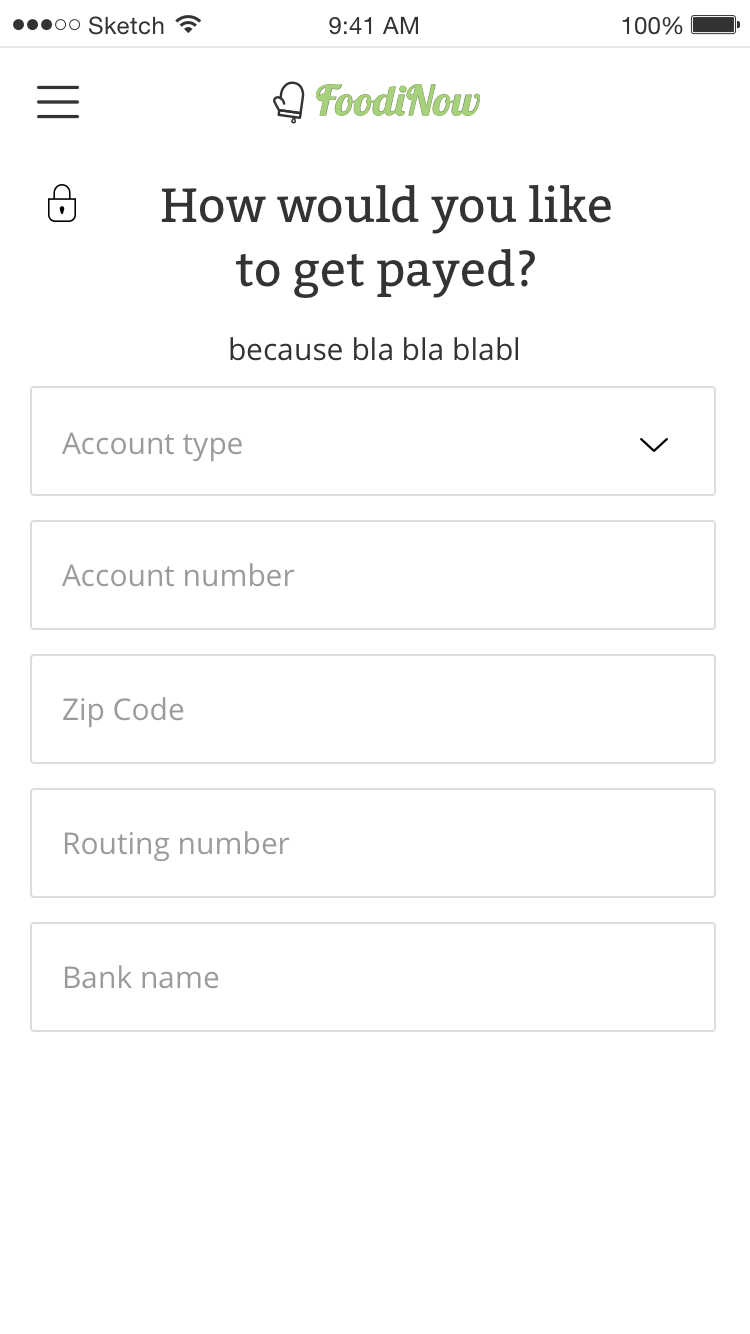Tap the 'because bla bla blabl' subtitle
This screenshot has width=750, height=1334.
click(374, 349)
